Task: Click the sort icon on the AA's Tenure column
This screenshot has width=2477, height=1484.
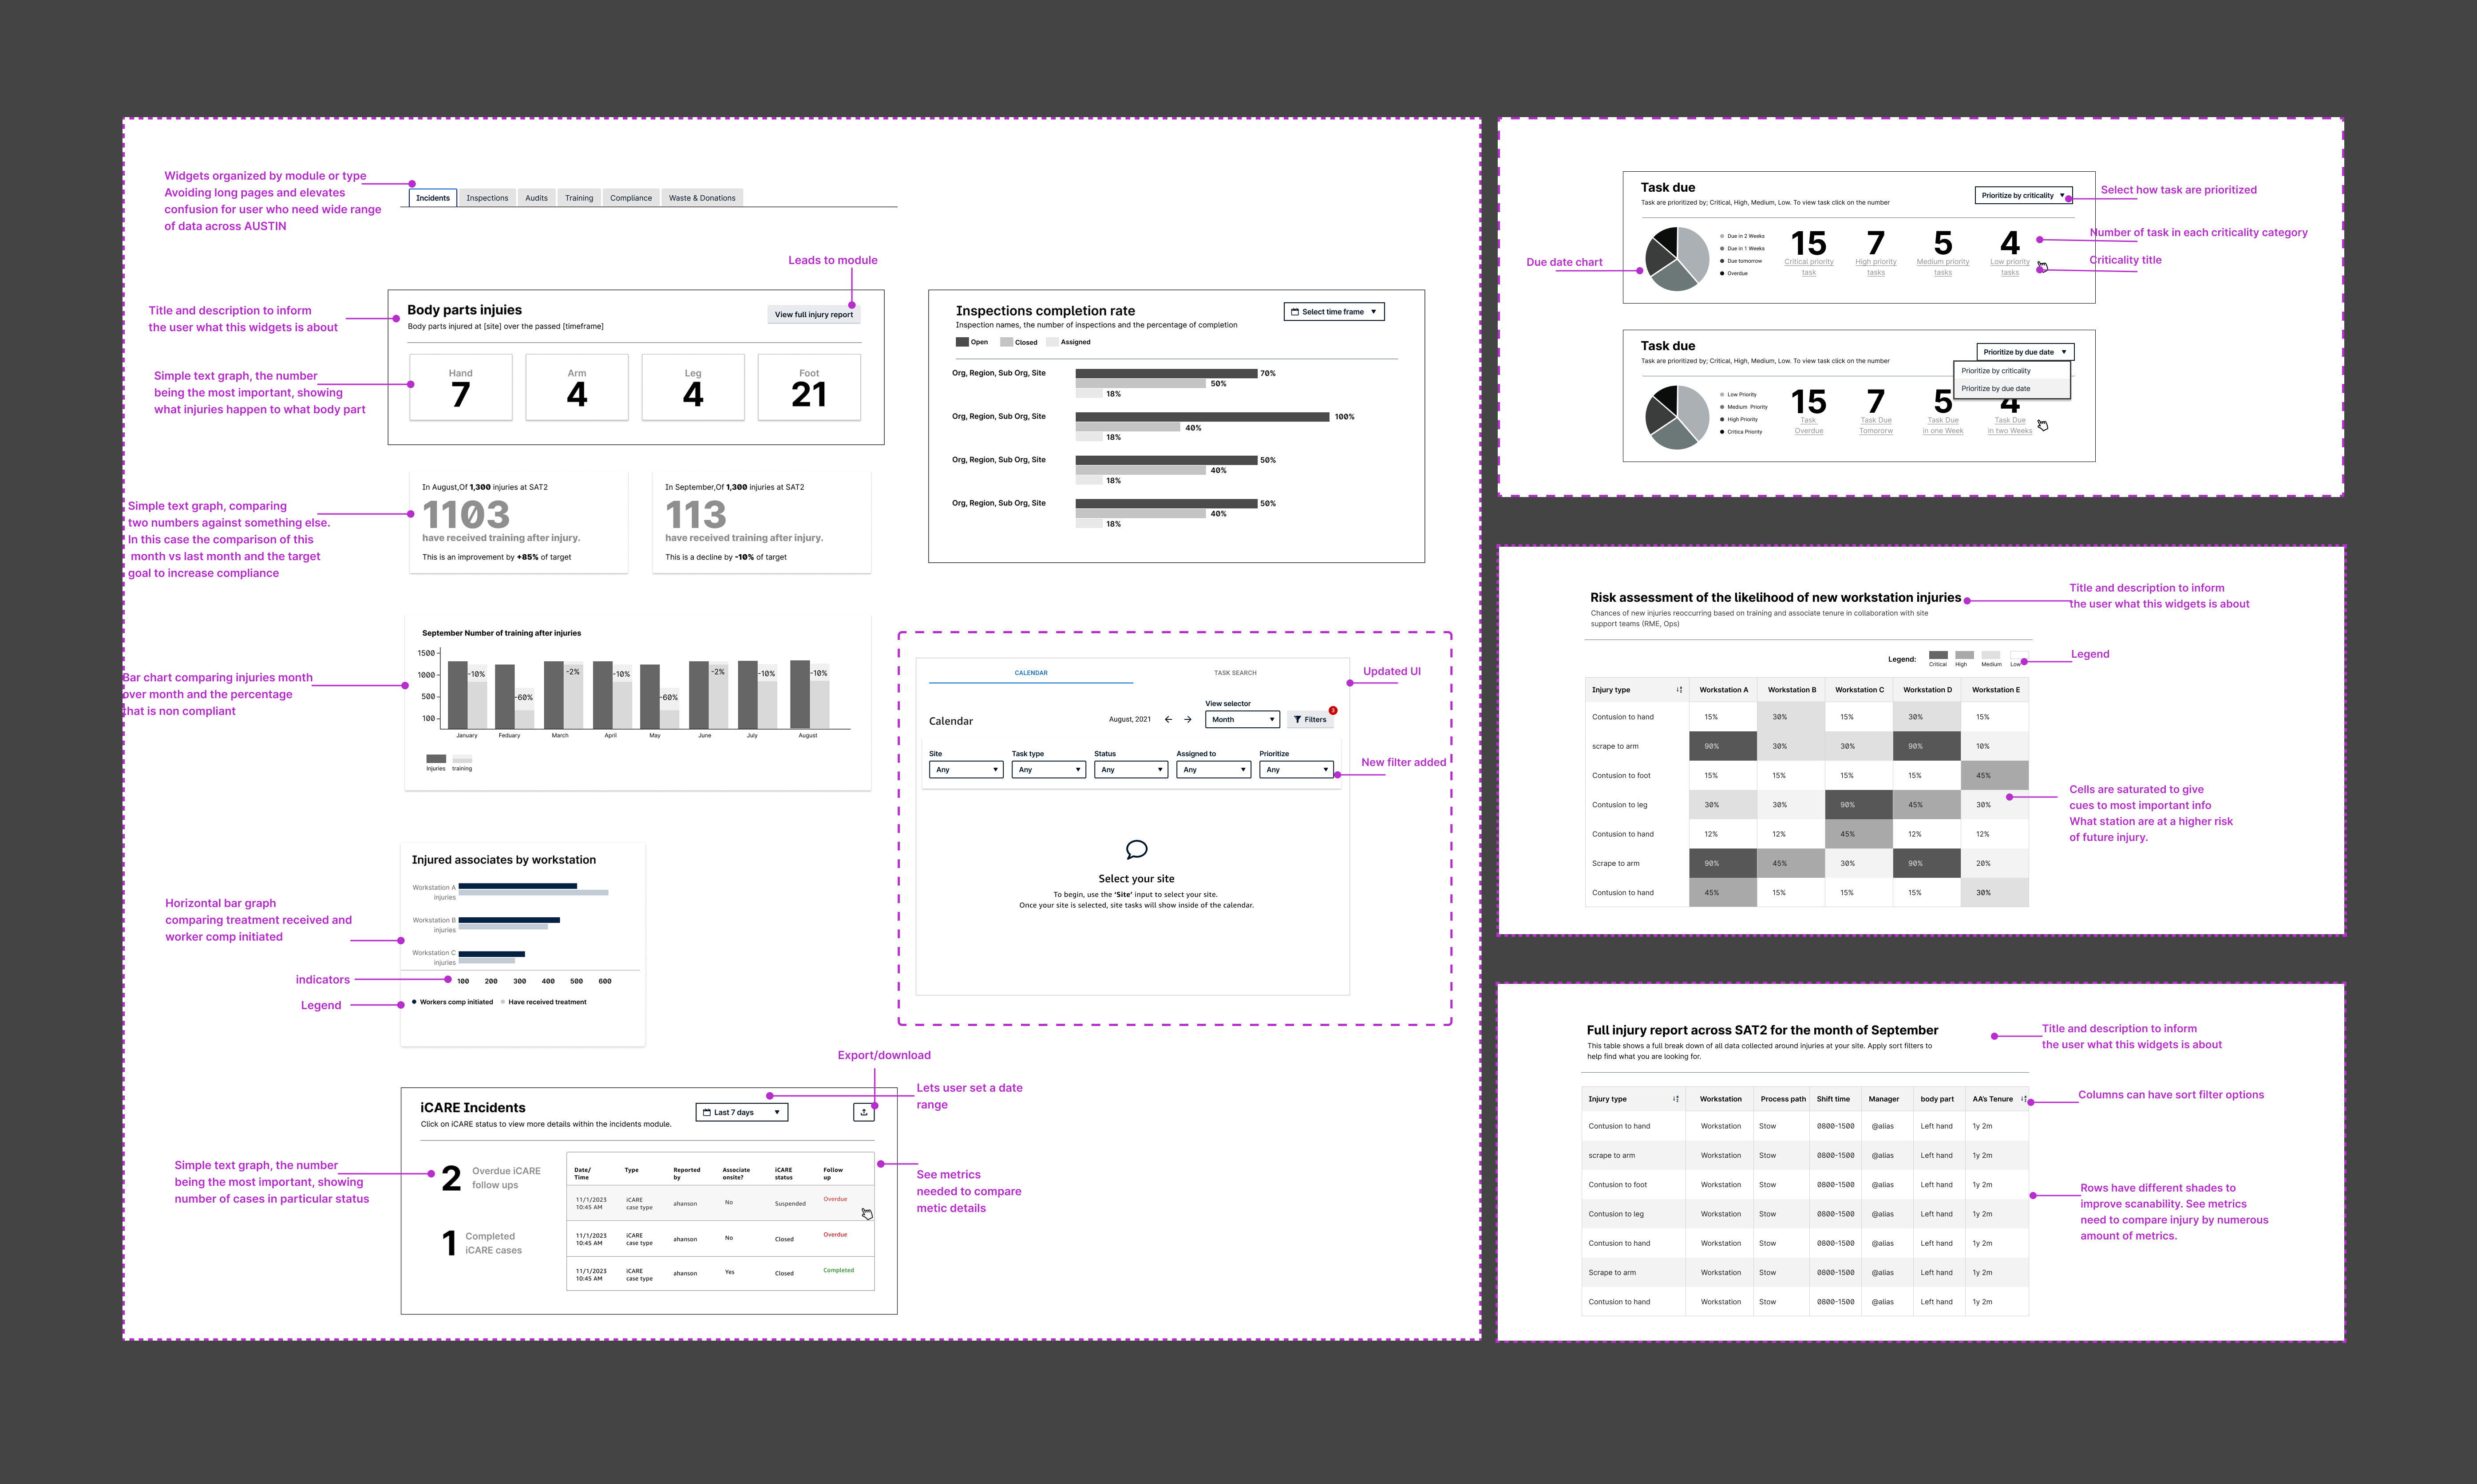Action: [x=2024, y=1099]
